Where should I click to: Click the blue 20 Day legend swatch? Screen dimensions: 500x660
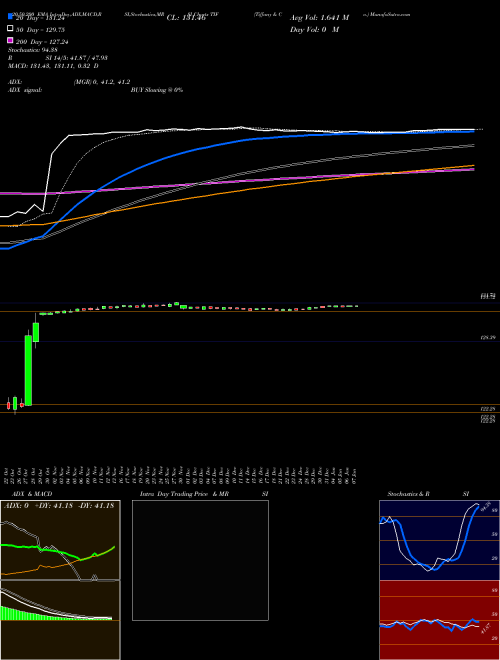click(11, 16)
